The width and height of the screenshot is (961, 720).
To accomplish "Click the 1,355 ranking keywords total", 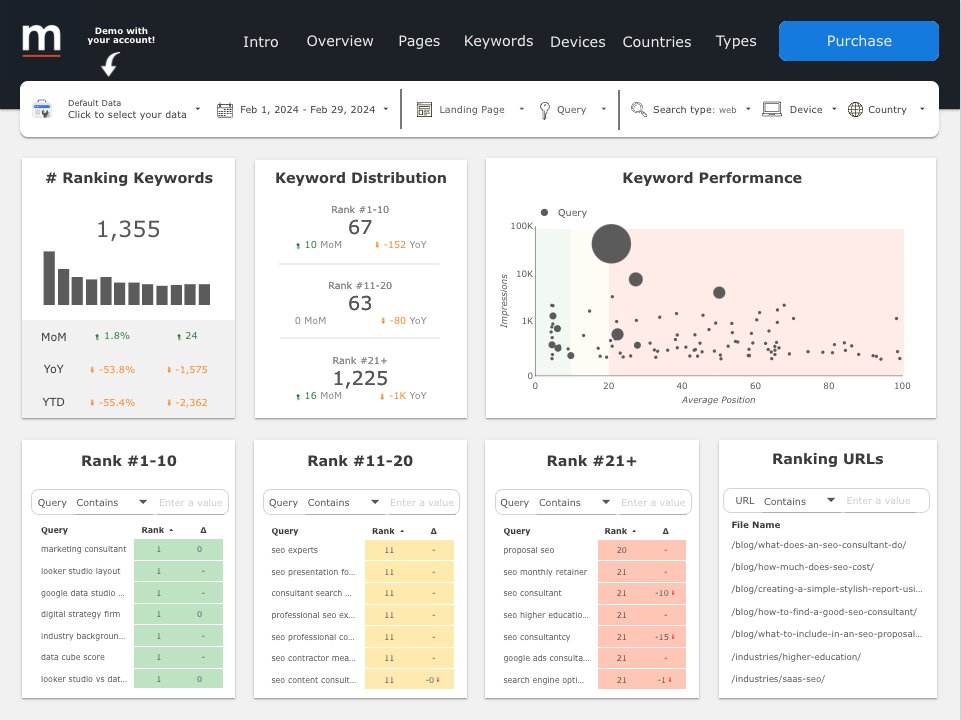I will coord(128,229).
